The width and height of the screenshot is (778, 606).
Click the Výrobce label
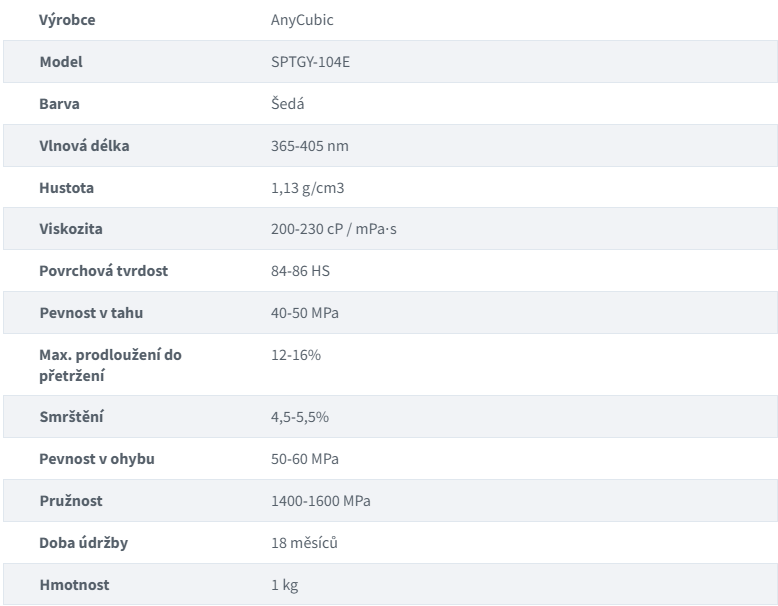(x=67, y=20)
